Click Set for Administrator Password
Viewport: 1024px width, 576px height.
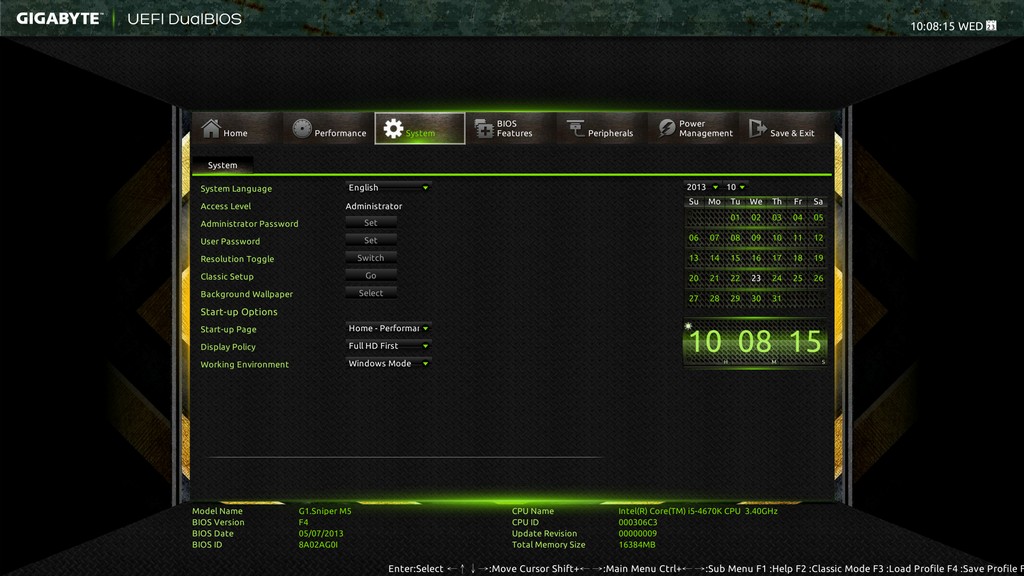[x=370, y=223]
